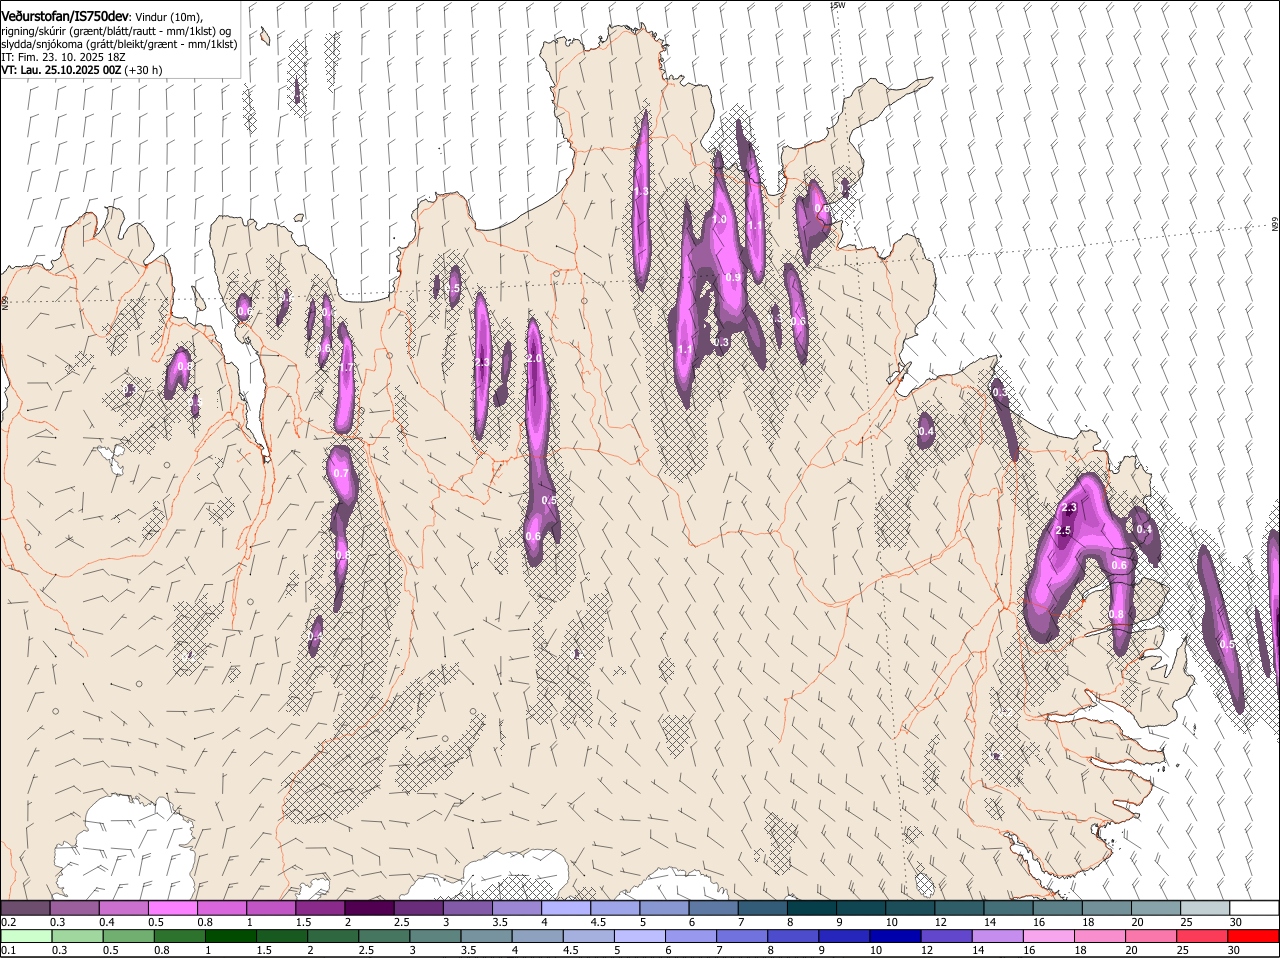Choose light pink swatch starting at lower 16

click(x=1049, y=936)
